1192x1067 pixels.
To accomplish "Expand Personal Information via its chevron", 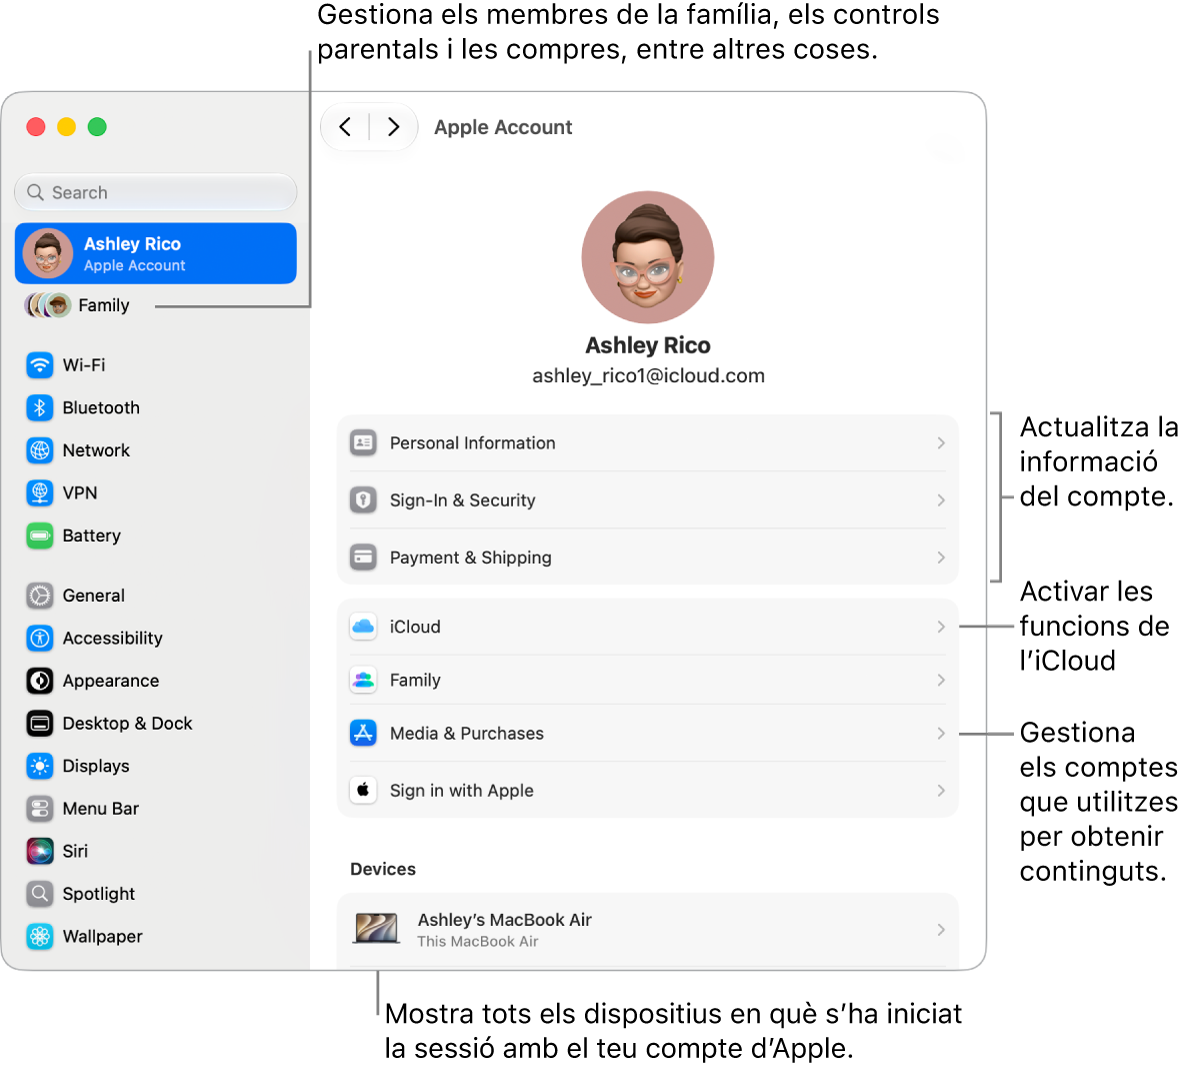I will (941, 443).
